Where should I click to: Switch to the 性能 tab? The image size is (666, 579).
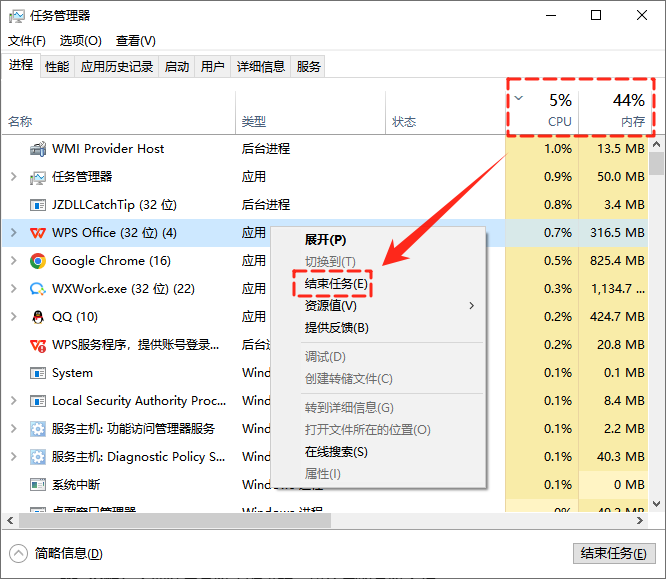coord(57,67)
